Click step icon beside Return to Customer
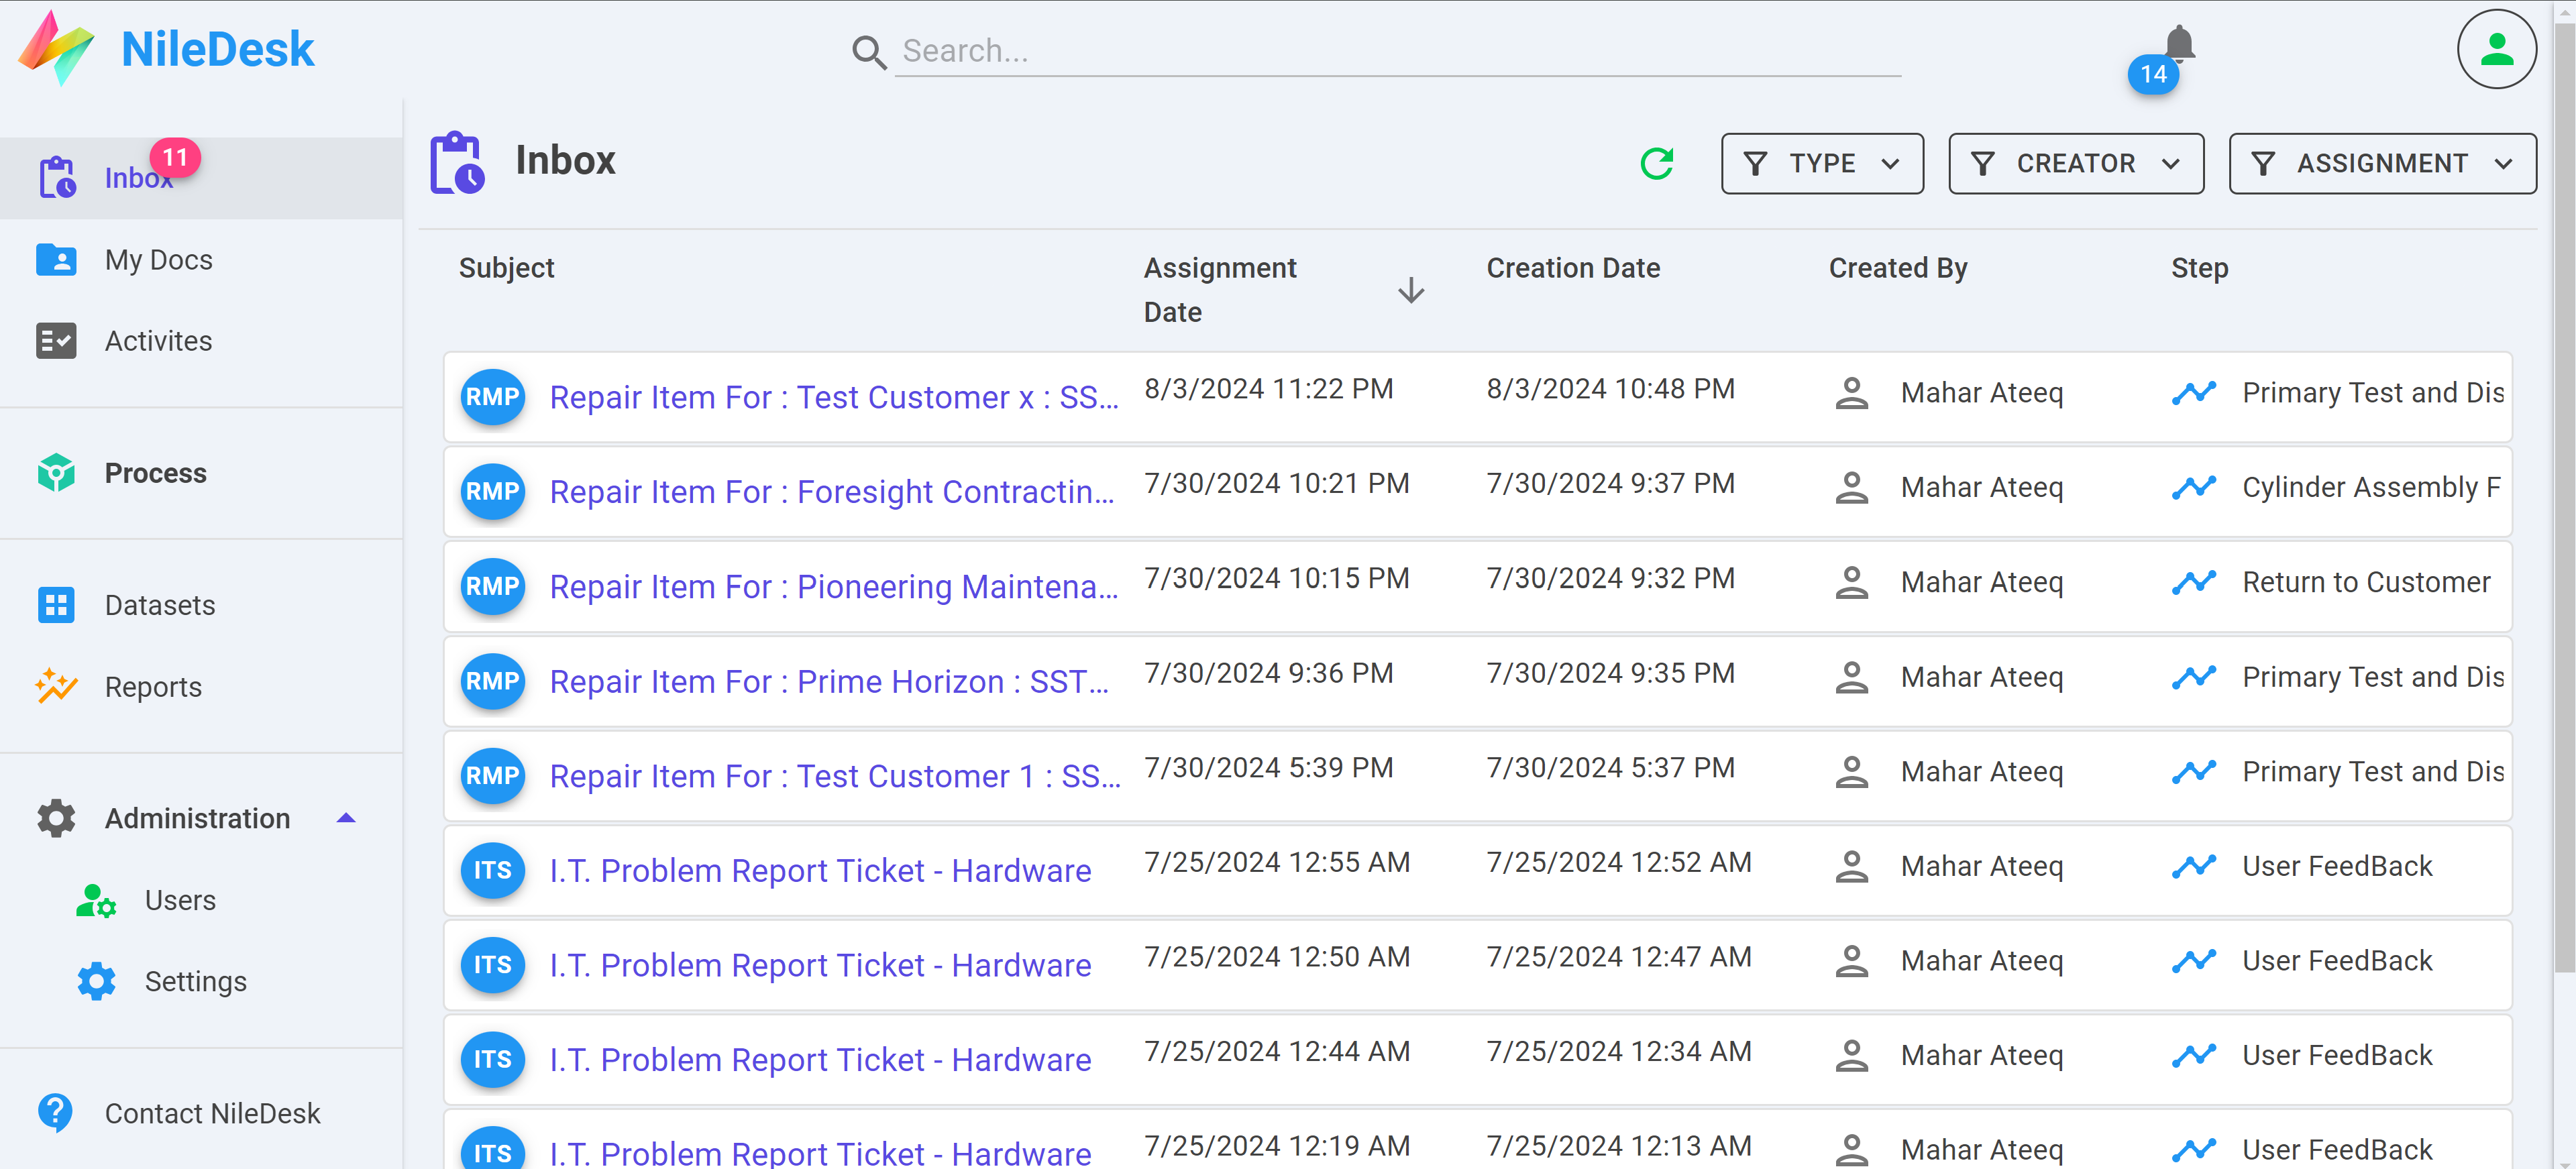The width and height of the screenshot is (2576, 1169). (2193, 582)
